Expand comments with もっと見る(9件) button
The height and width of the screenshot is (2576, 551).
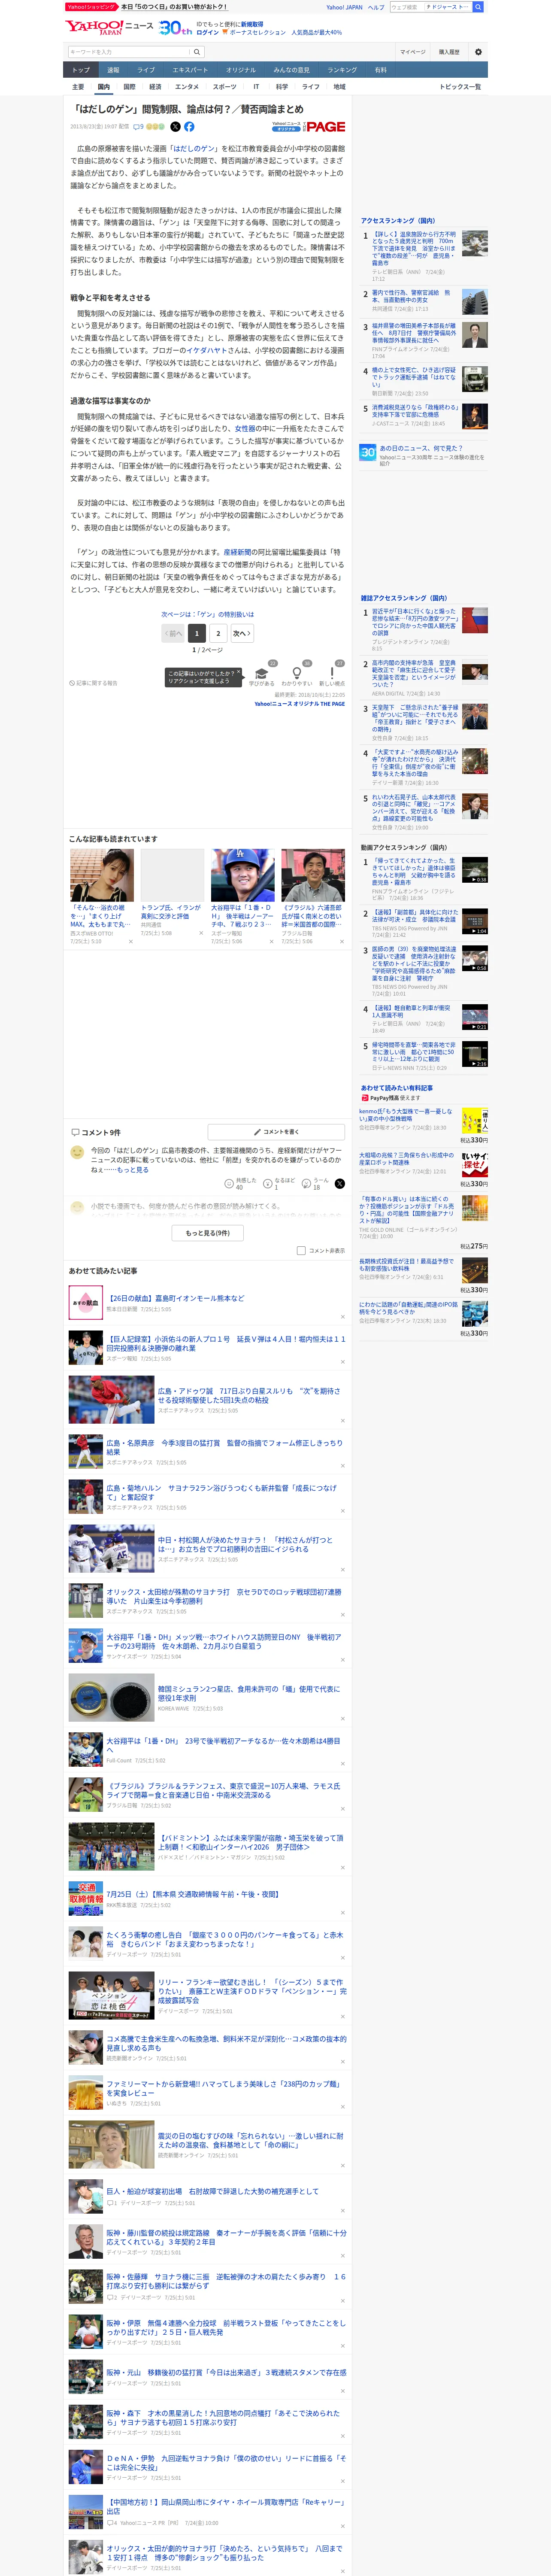pyautogui.click(x=208, y=1233)
